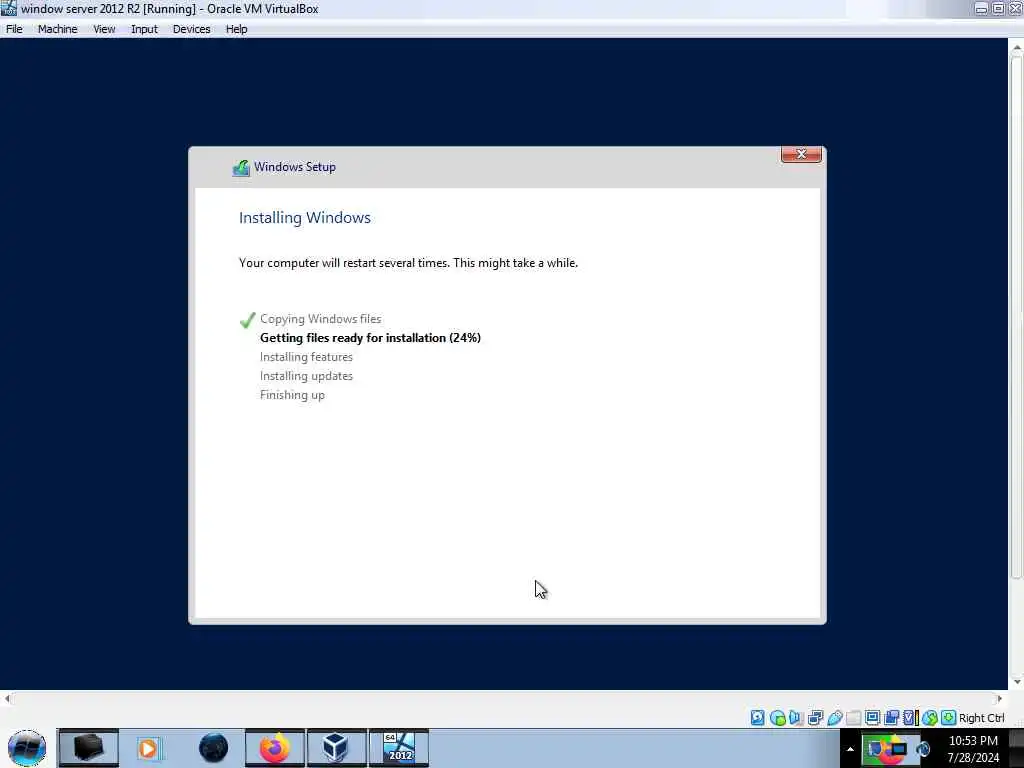Screen dimensions: 1024x768
Task: Click the tray speaker volume icon
Action: [923, 749]
